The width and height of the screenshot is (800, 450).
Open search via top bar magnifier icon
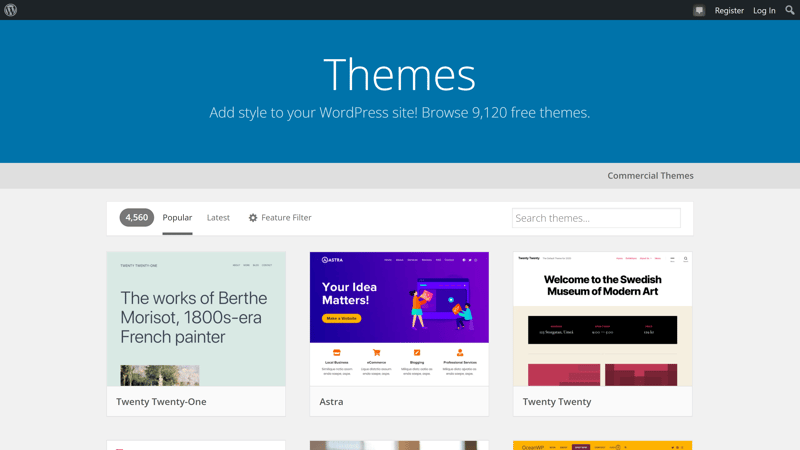point(790,10)
